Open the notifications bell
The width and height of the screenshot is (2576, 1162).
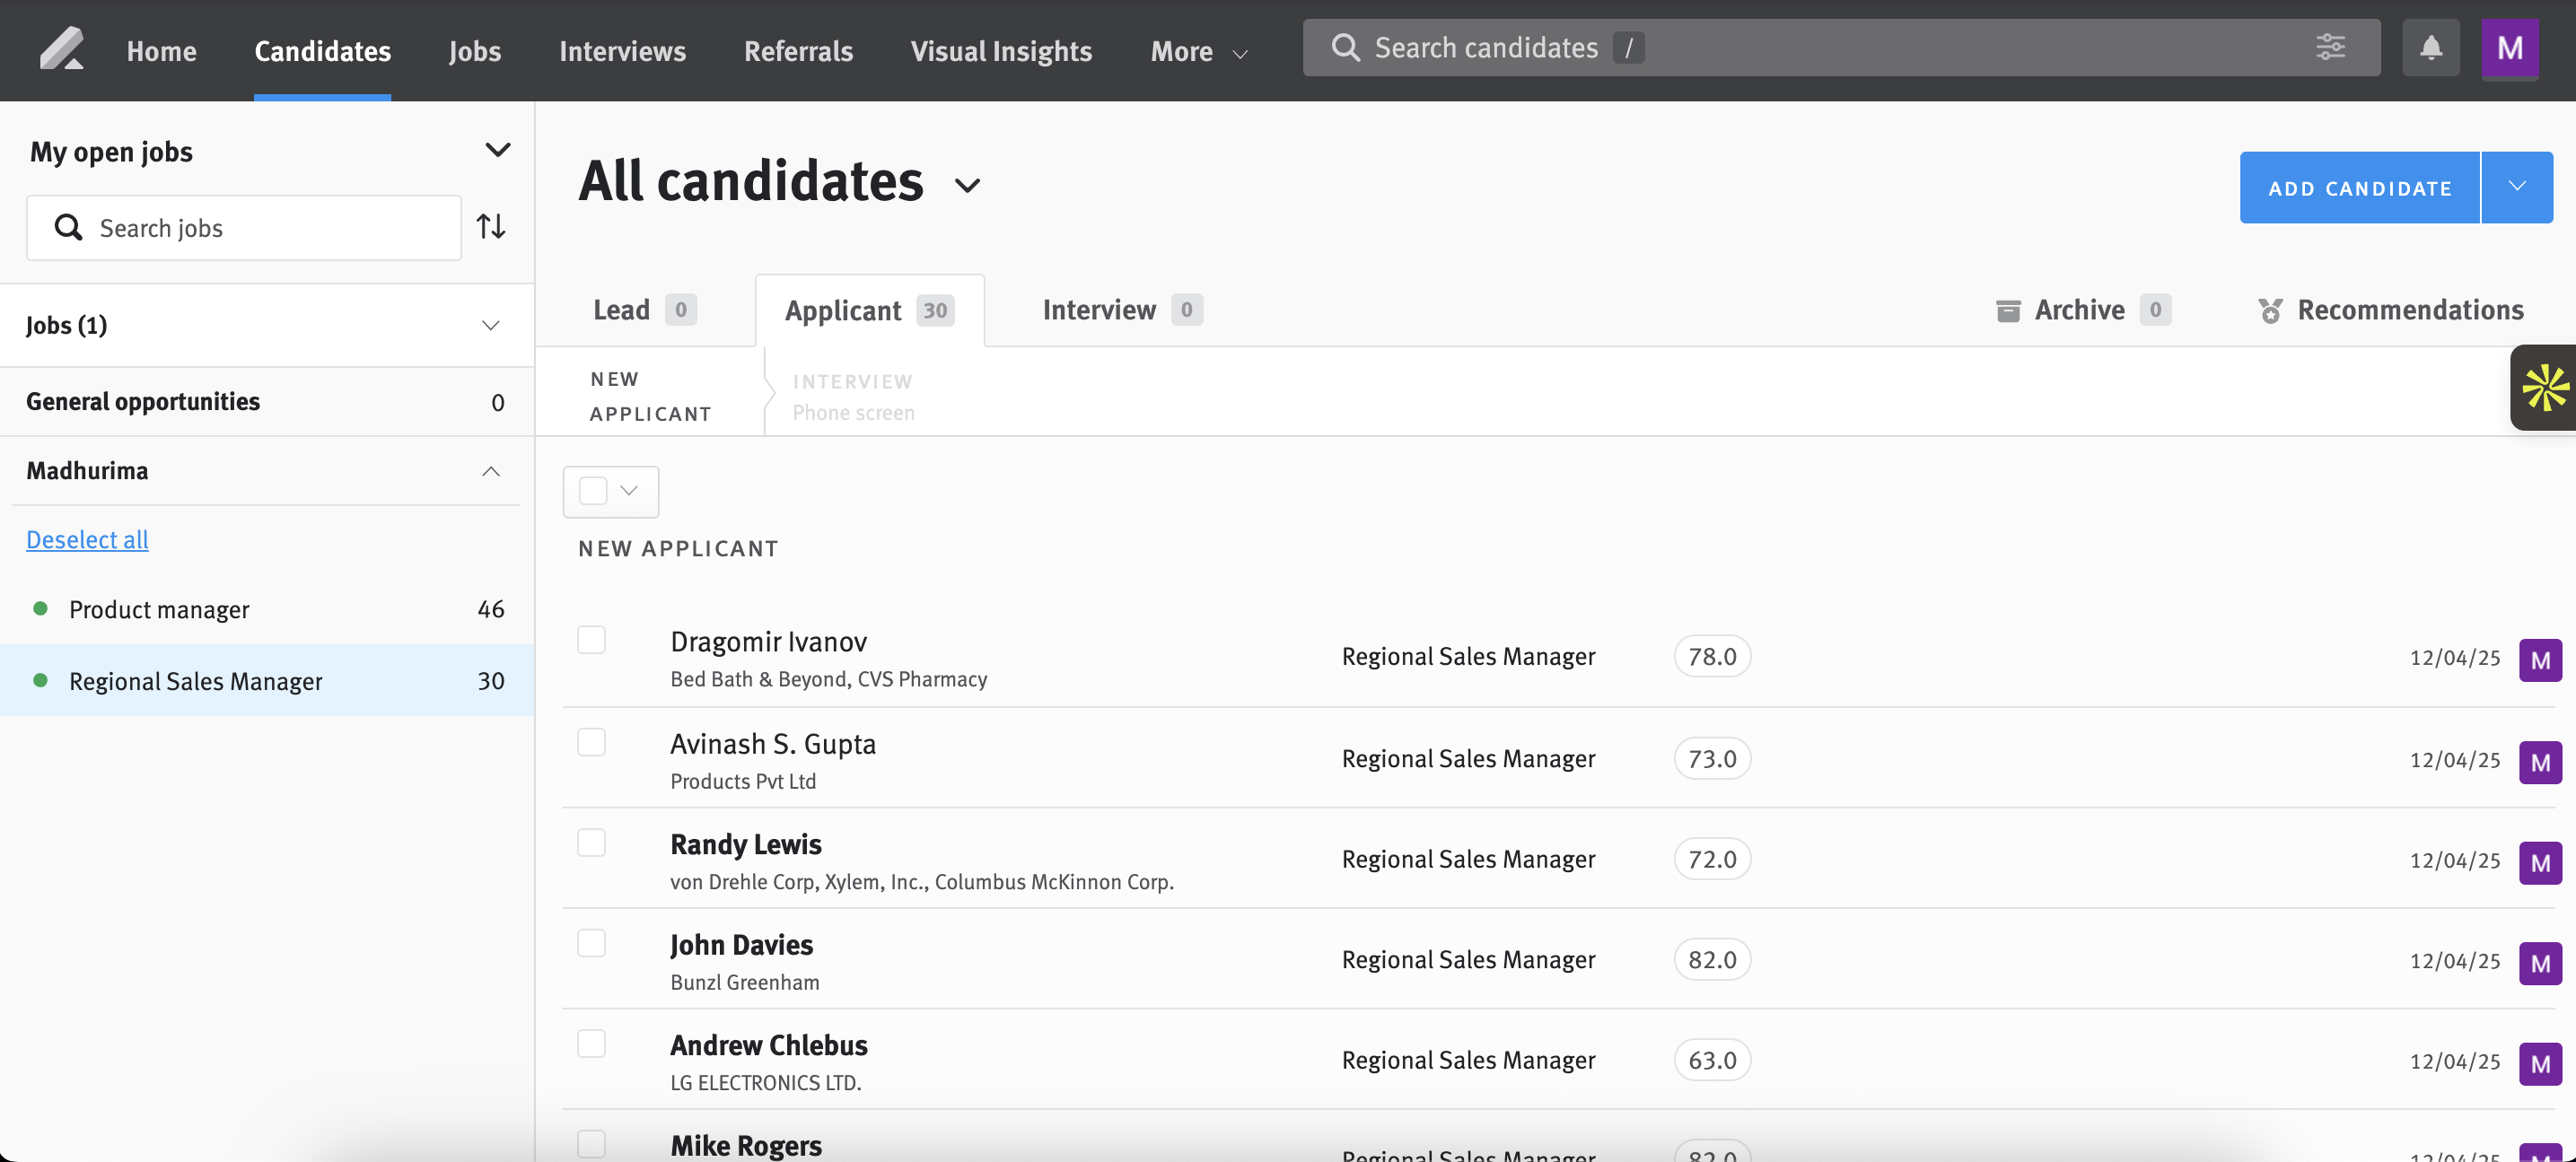pos(2430,48)
